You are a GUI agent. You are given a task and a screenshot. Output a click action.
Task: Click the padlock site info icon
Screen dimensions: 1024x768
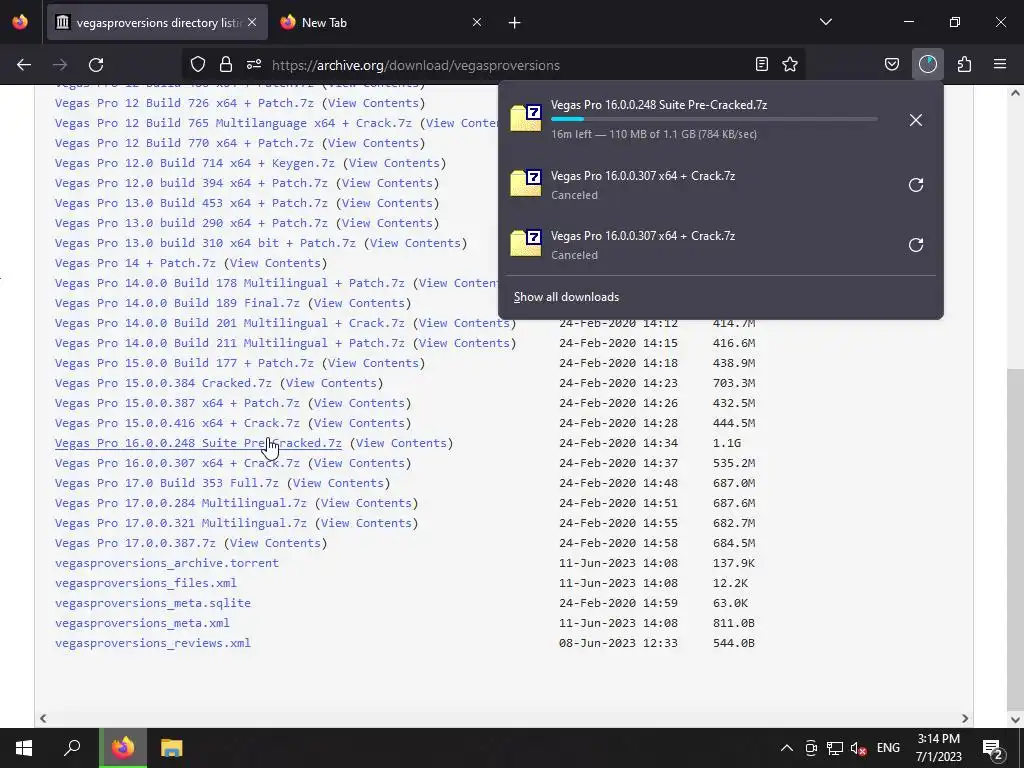click(226, 65)
